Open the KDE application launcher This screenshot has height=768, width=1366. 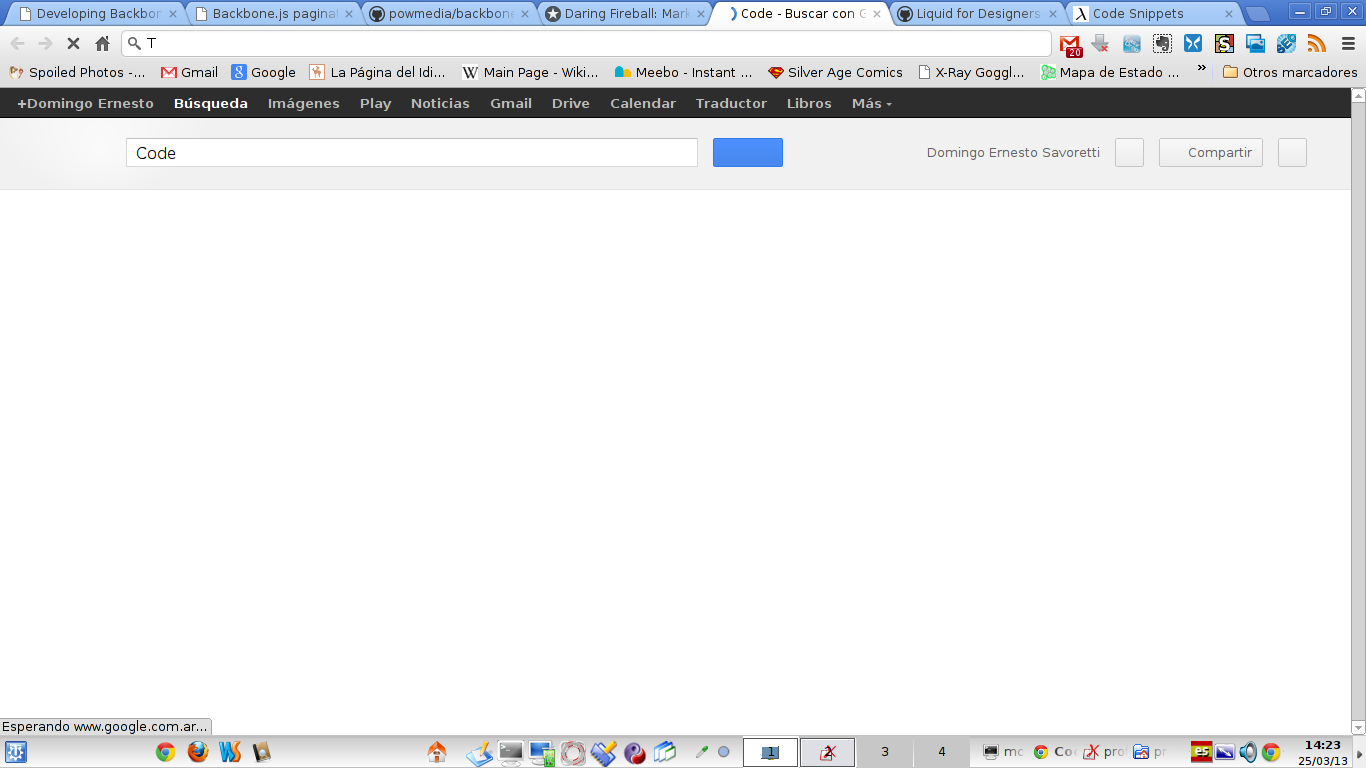(16, 752)
